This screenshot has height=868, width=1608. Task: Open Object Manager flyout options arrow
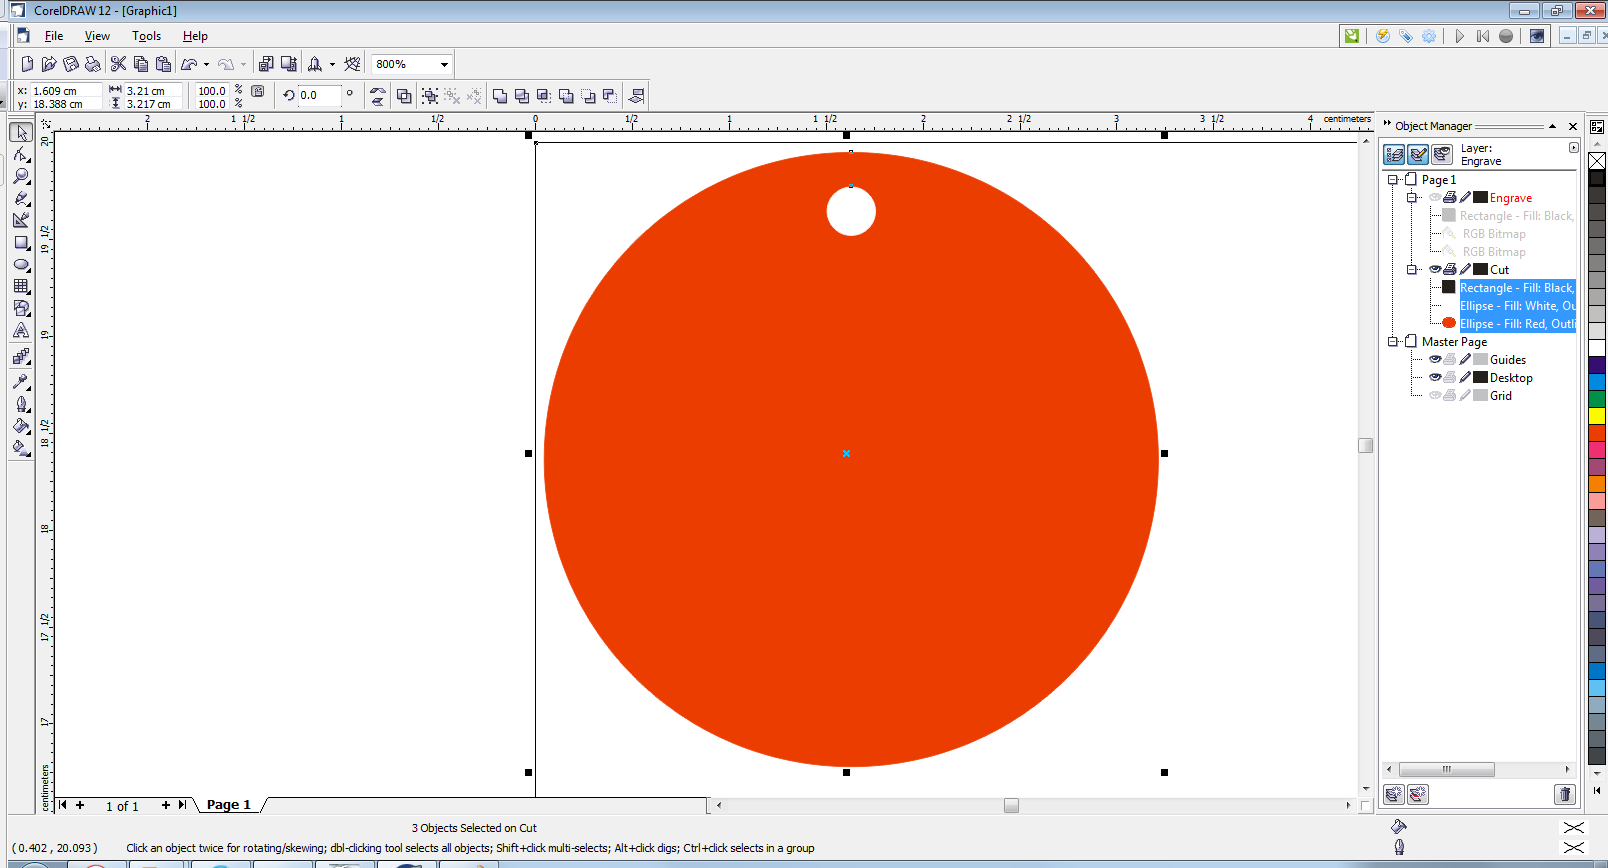point(1574,148)
